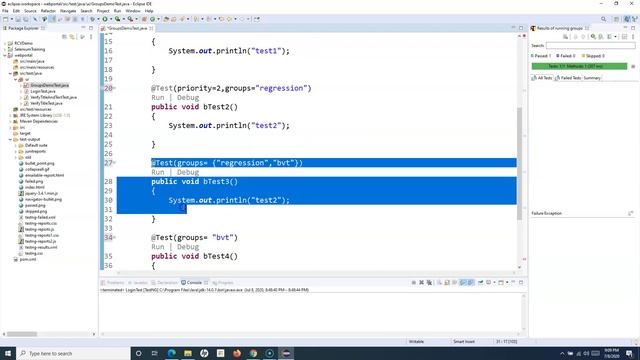Image resolution: width=640 pixels, height=360 pixels.
Task: Select pom.xml in Package Explorer
Action: coord(28,259)
